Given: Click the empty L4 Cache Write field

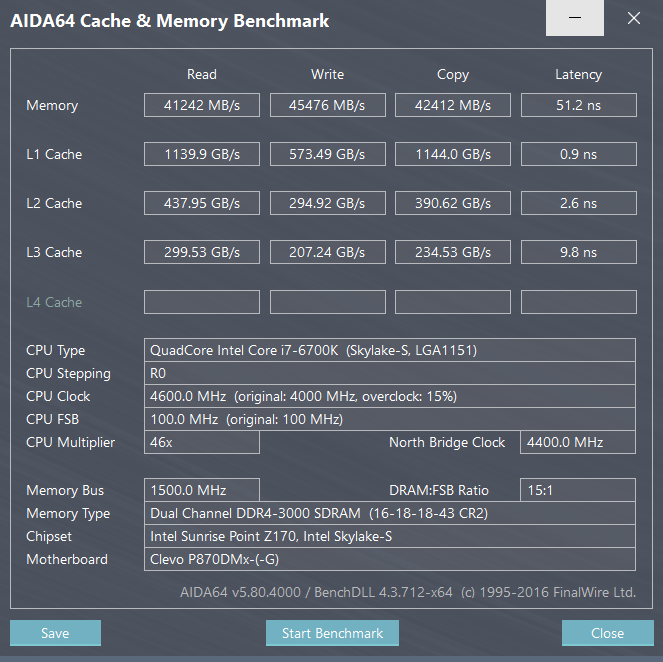Looking at the screenshot, I should (x=328, y=302).
